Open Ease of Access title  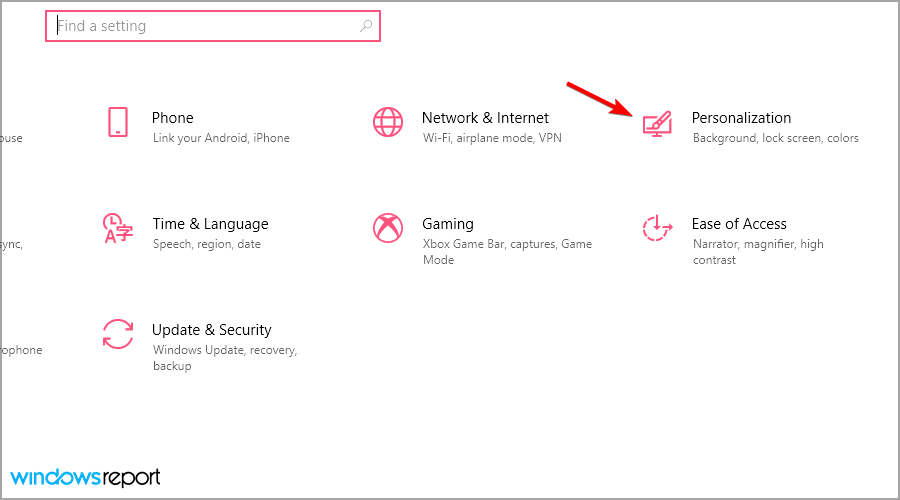[x=739, y=224]
